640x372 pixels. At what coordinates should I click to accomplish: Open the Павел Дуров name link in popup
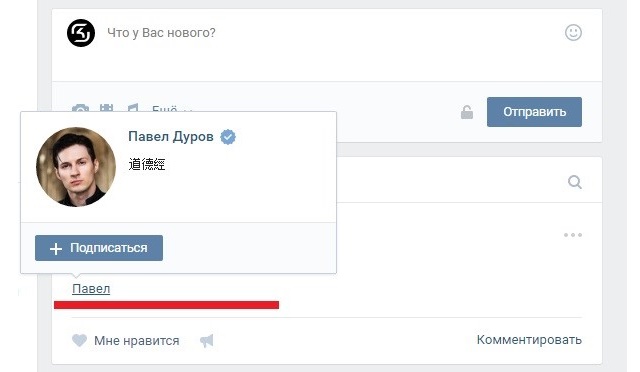tap(171, 136)
